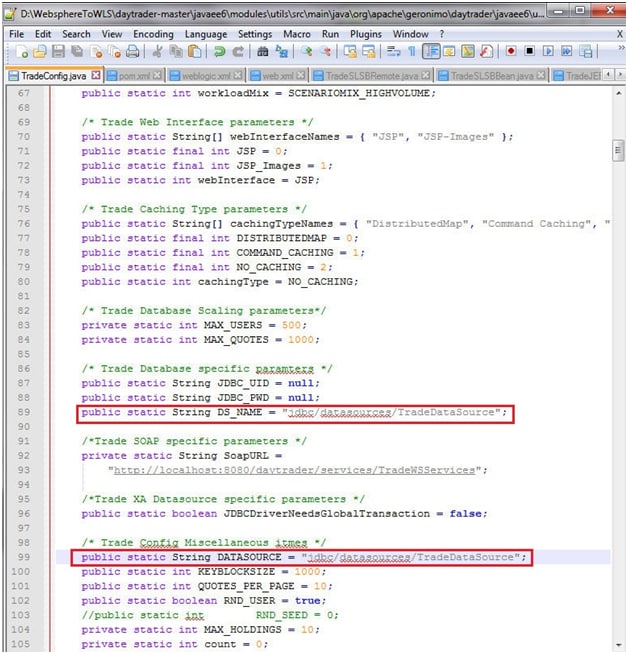Image resolution: width=628 pixels, height=654 pixels.
Task: Open the Edit menu
Action: point(43,34)
